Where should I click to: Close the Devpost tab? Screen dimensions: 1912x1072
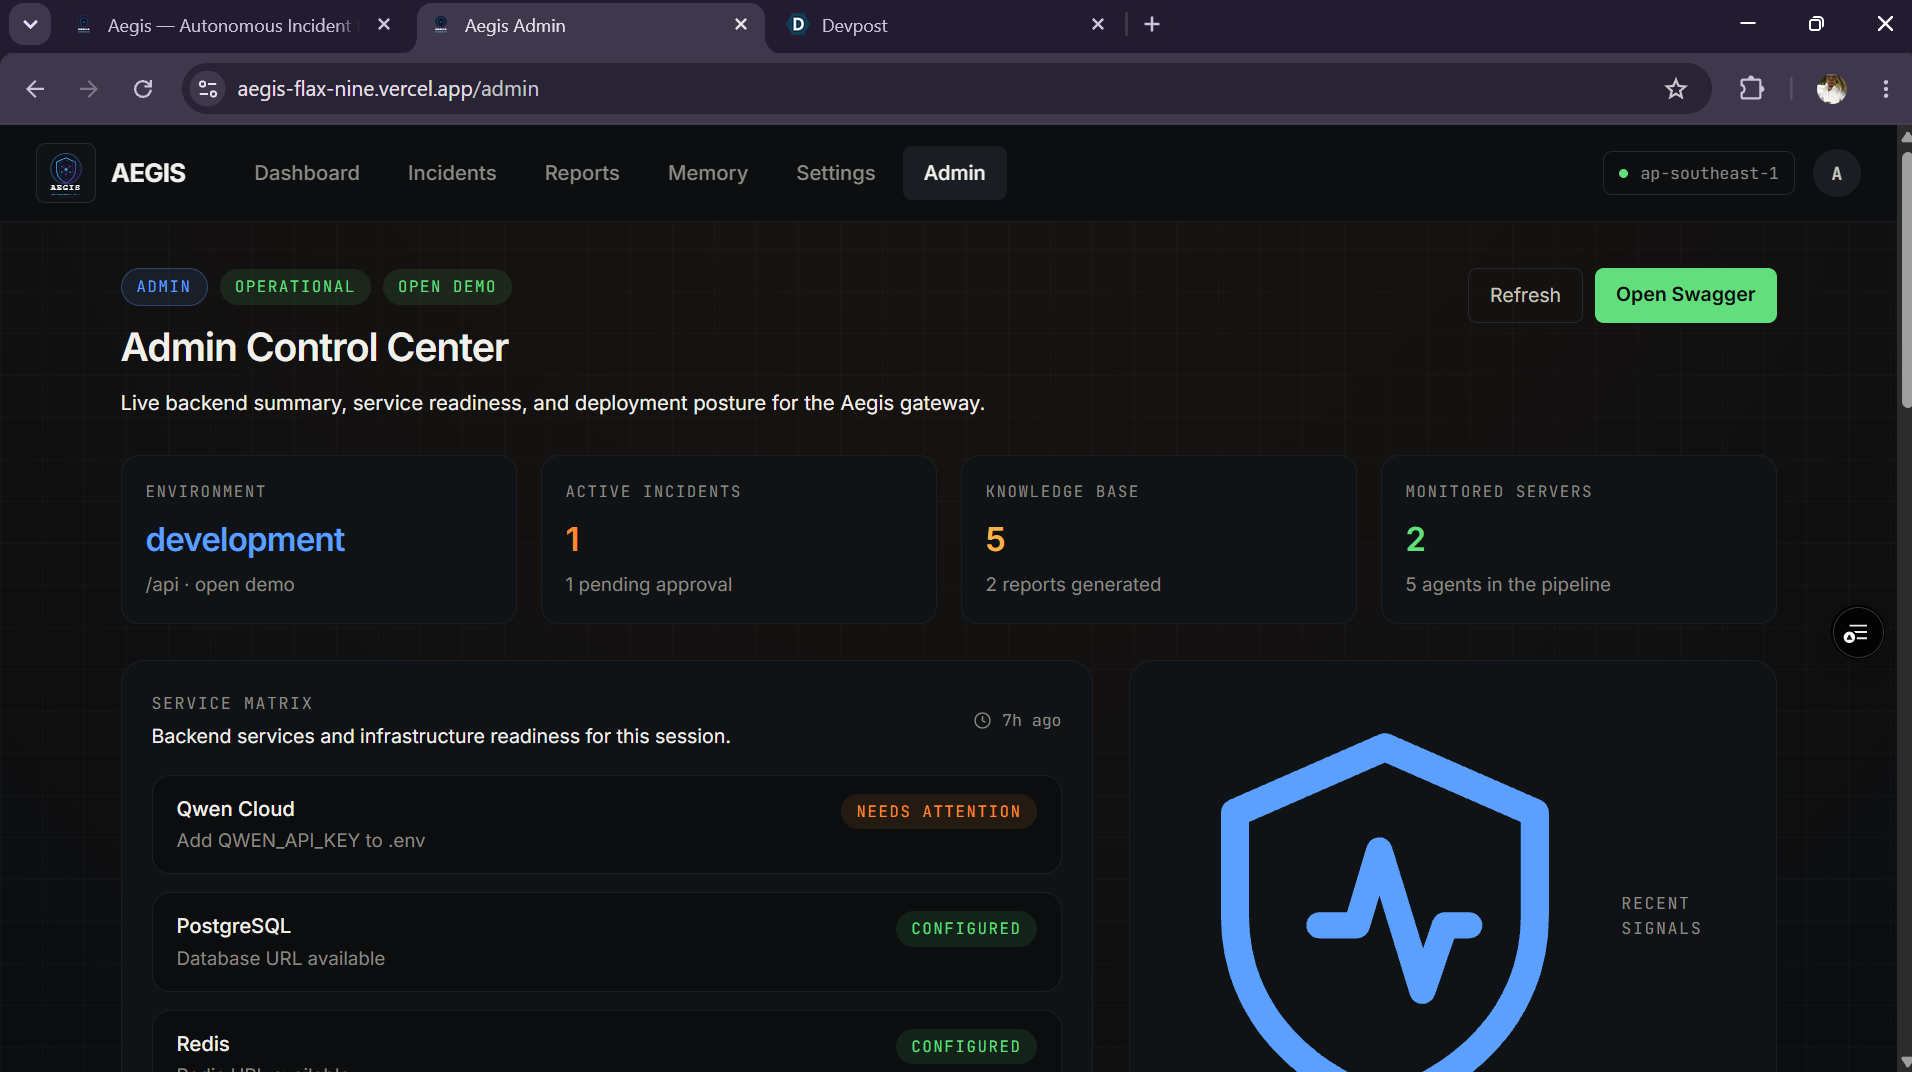pyautogui.click(x=1098, y=24)
